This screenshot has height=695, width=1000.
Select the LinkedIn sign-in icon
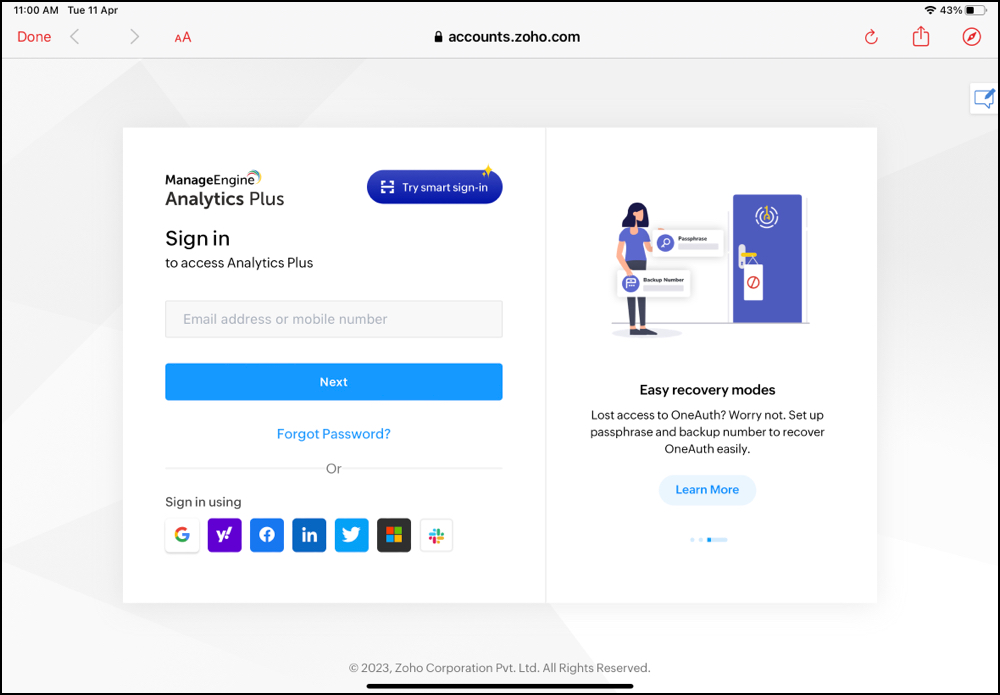pyautogui.click(x=309, y=535)
